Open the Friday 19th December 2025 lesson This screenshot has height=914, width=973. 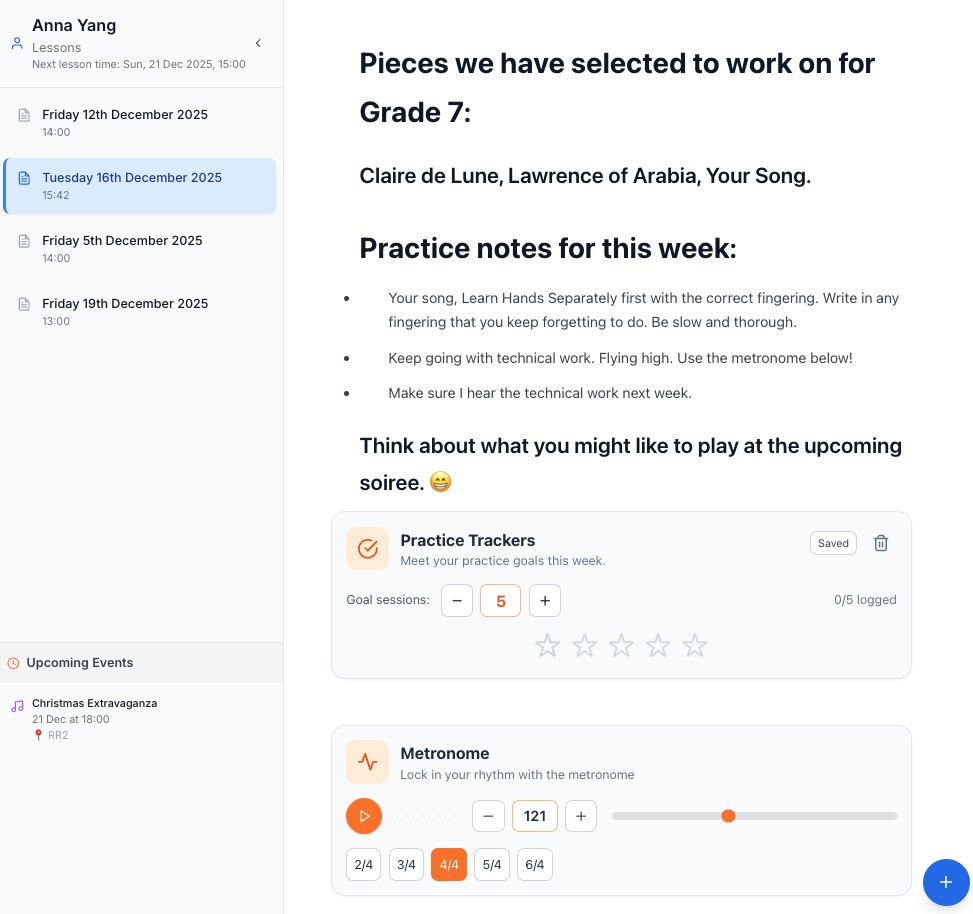[x=125, y=311]
